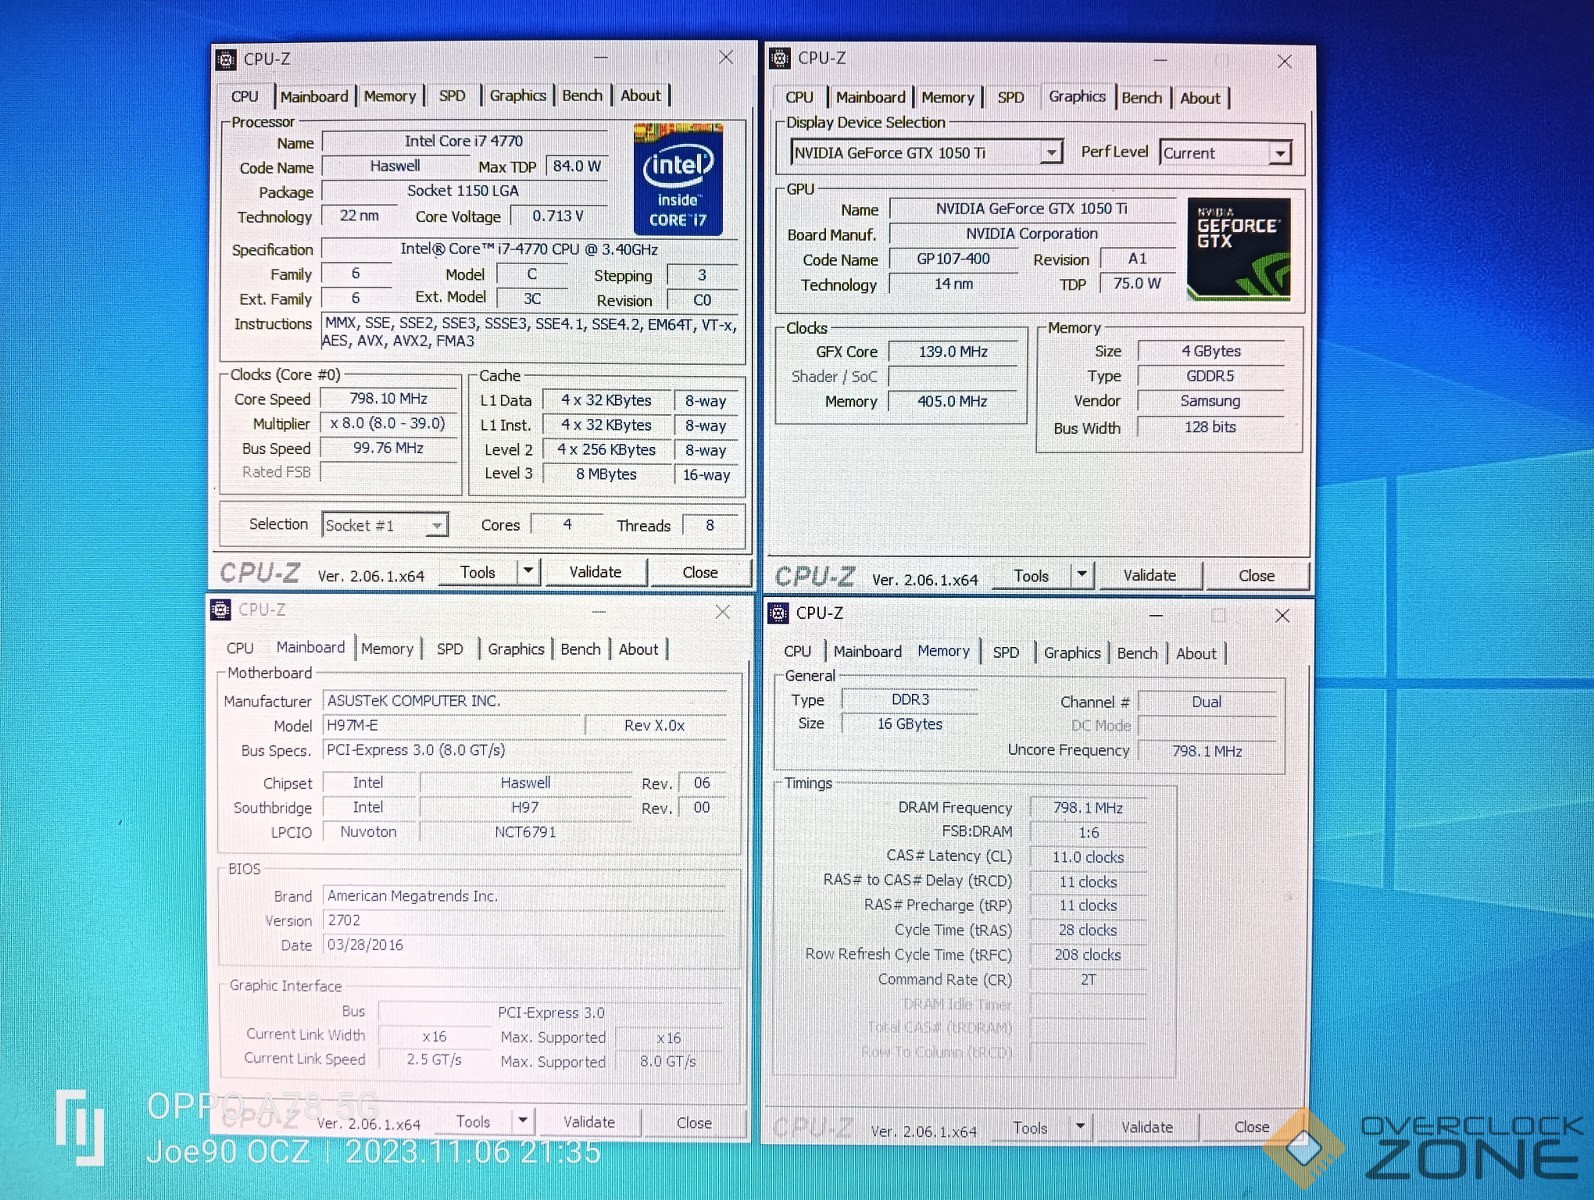Open the About tab in the Graphics window
This screenshot has height=1200, width=1594.
pos(1200,97)
